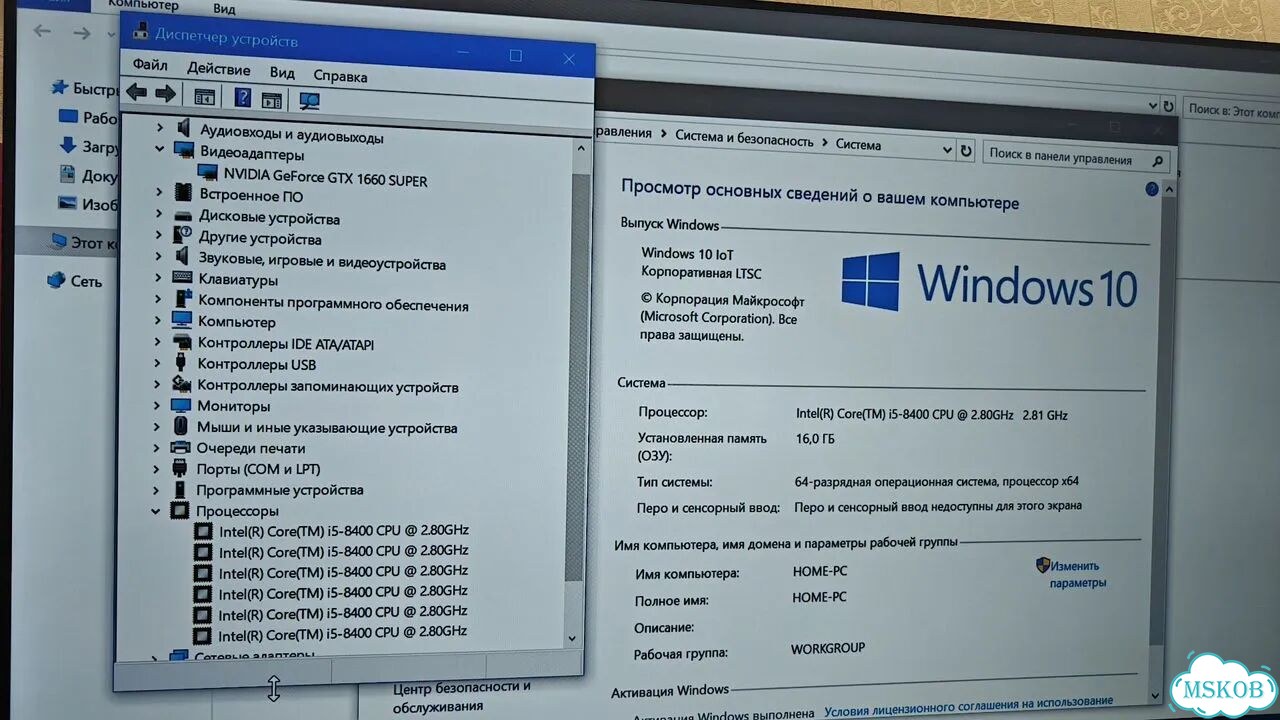Click the Очереди печати printer icon

pyautogui.click(x=180, y=447)
